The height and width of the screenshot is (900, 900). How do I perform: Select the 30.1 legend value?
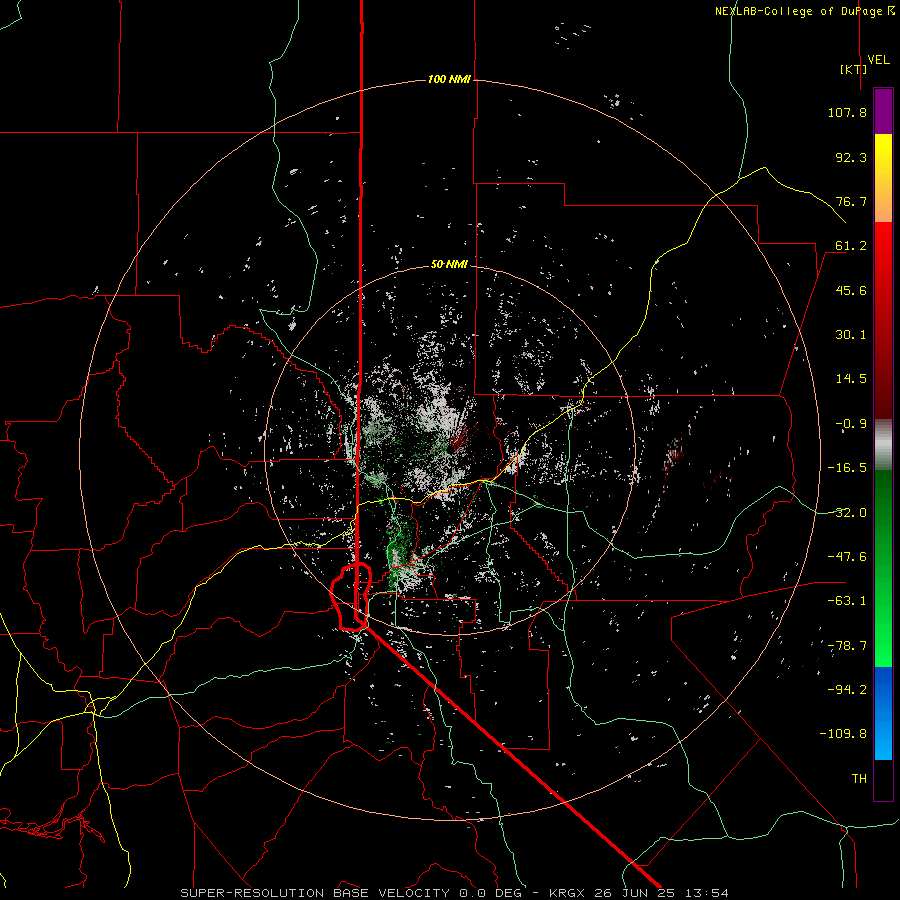[851, 335]
